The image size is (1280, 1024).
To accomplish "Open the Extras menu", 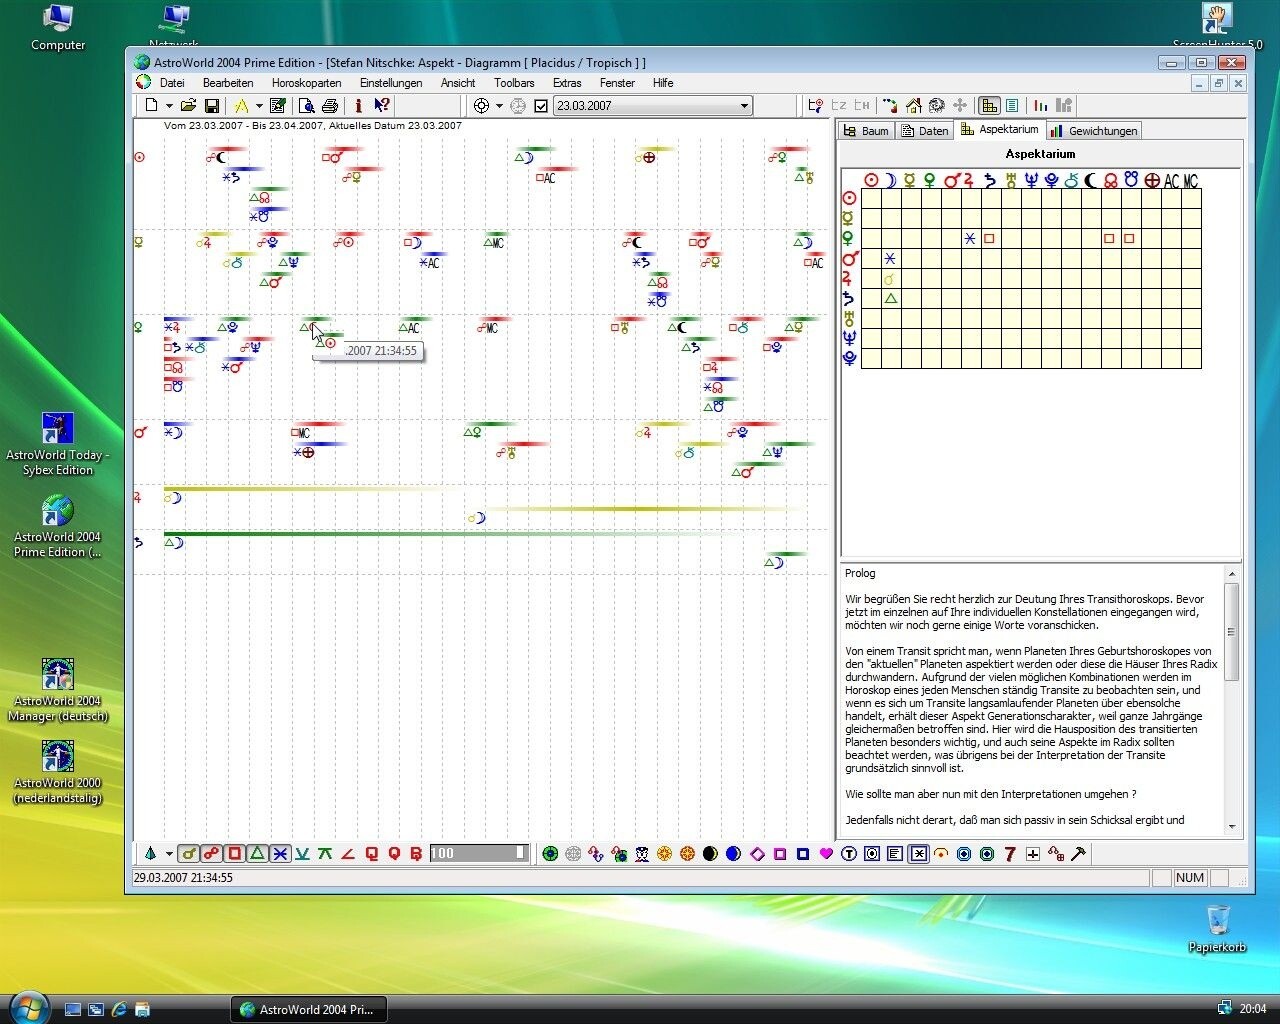I will (x=567, y=83).
